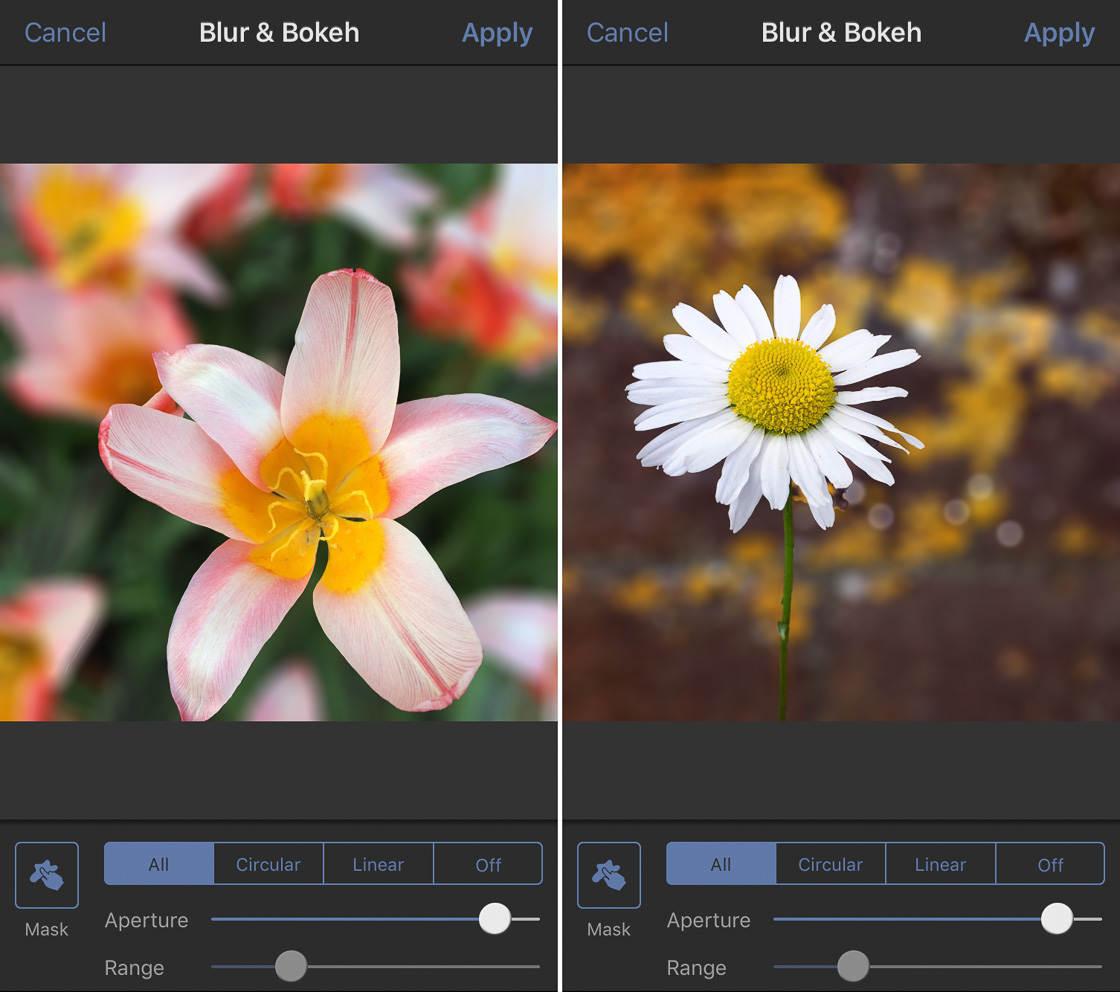Select the All blur mode on the right
The image size is (1120, 992).
720,864
